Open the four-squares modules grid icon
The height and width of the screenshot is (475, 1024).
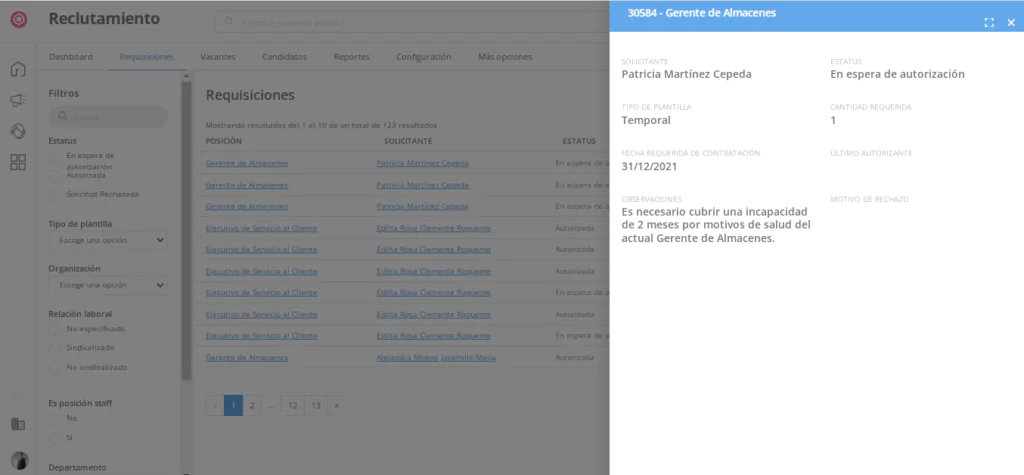pos(18,162)
